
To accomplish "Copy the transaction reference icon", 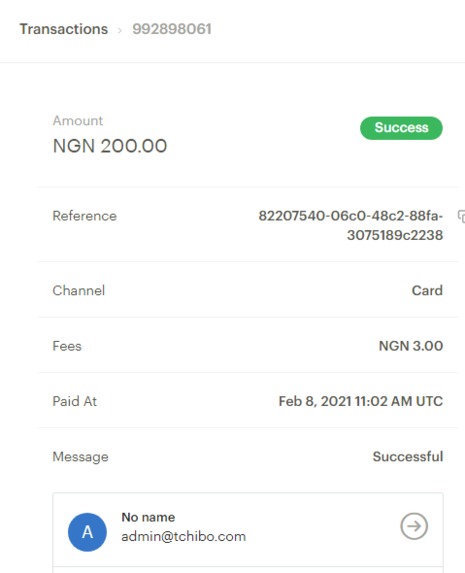I will click(x=461, y=216).
